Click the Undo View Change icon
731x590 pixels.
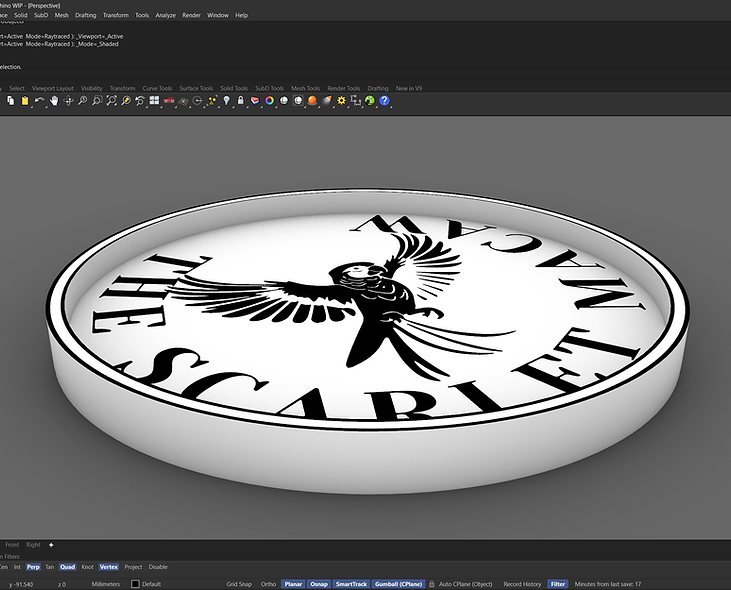click(x=140, y=100)
